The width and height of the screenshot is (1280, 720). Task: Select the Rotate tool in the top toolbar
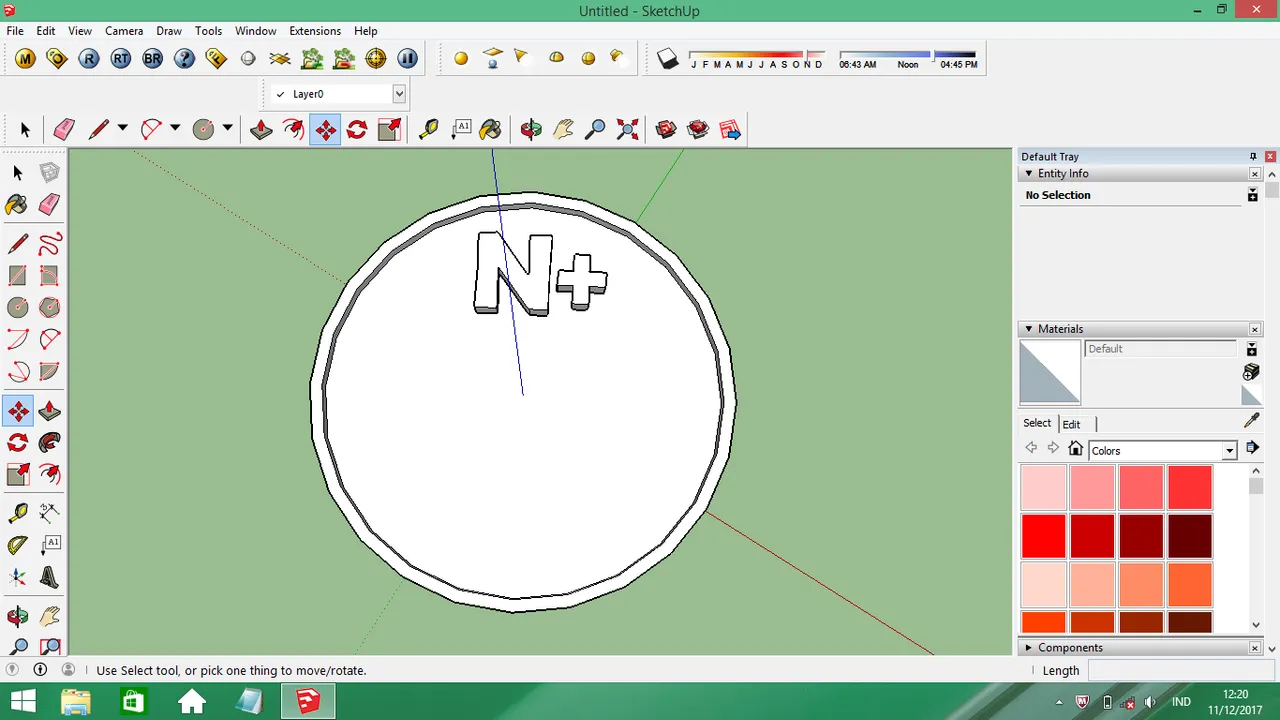tap(357, 129)
